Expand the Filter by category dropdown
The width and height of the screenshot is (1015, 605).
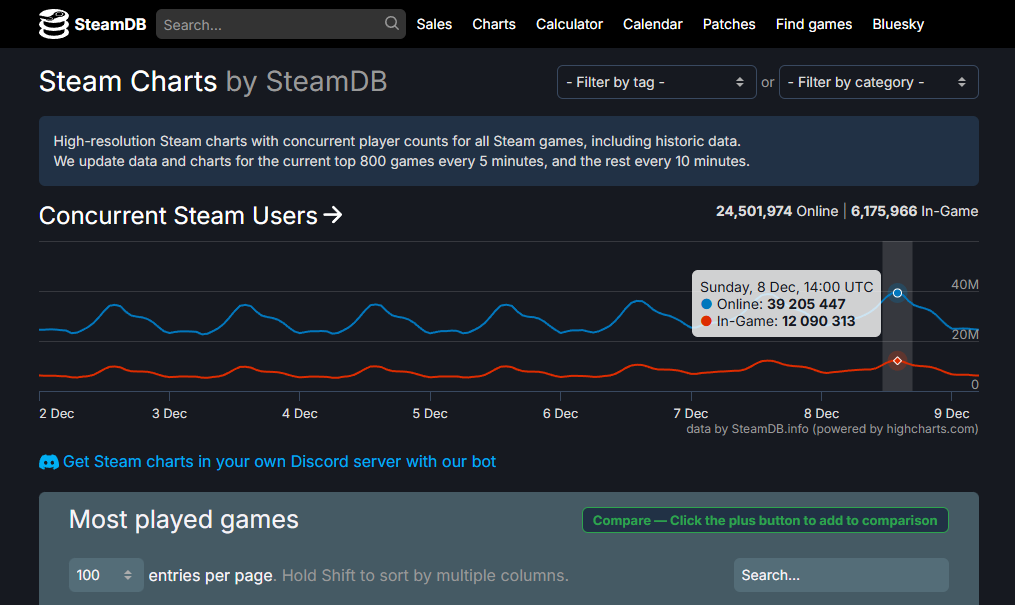tap(878, 82)
